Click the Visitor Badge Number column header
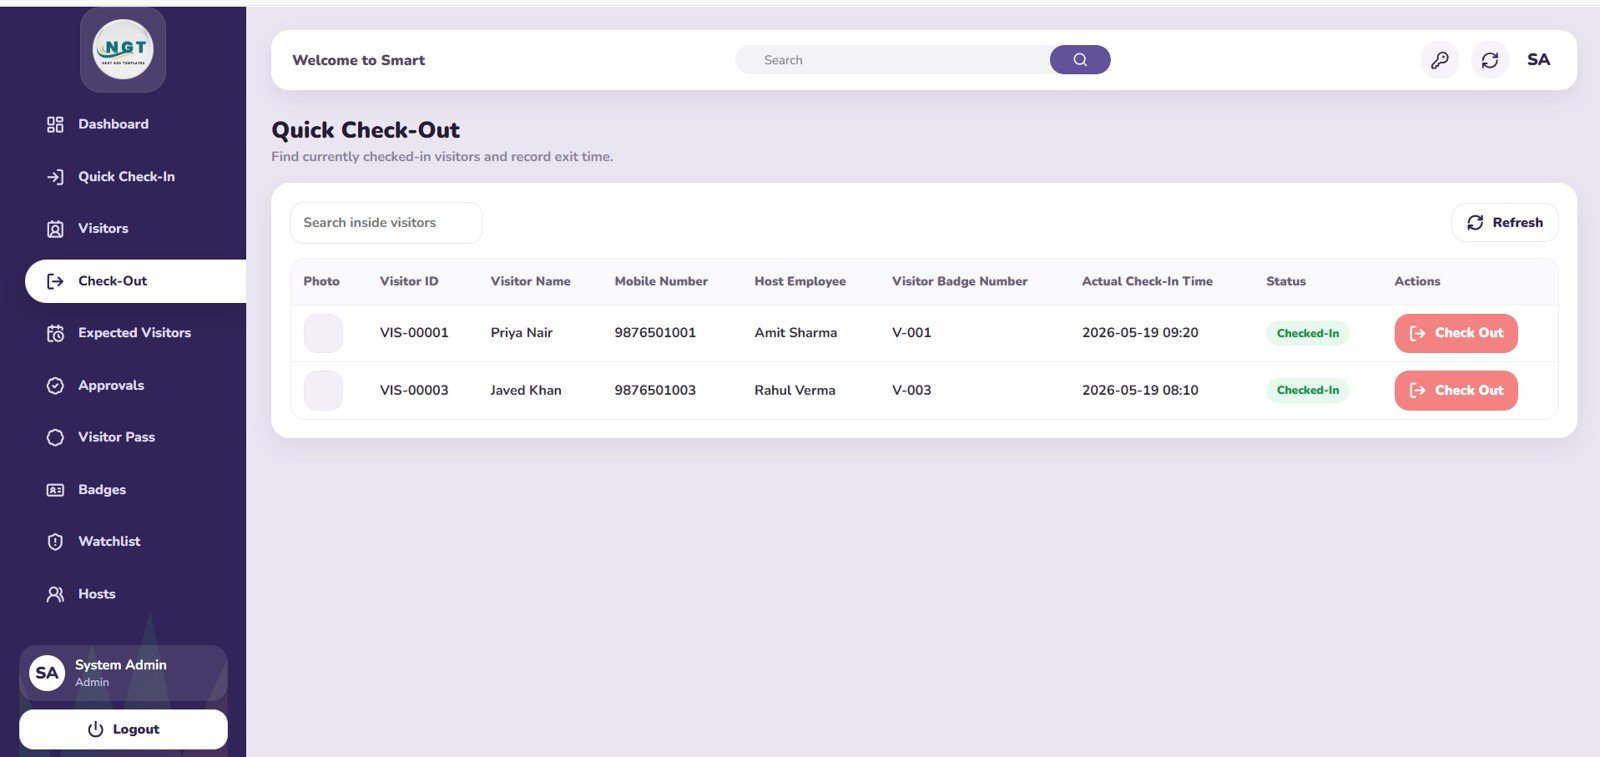 [960, 281]
